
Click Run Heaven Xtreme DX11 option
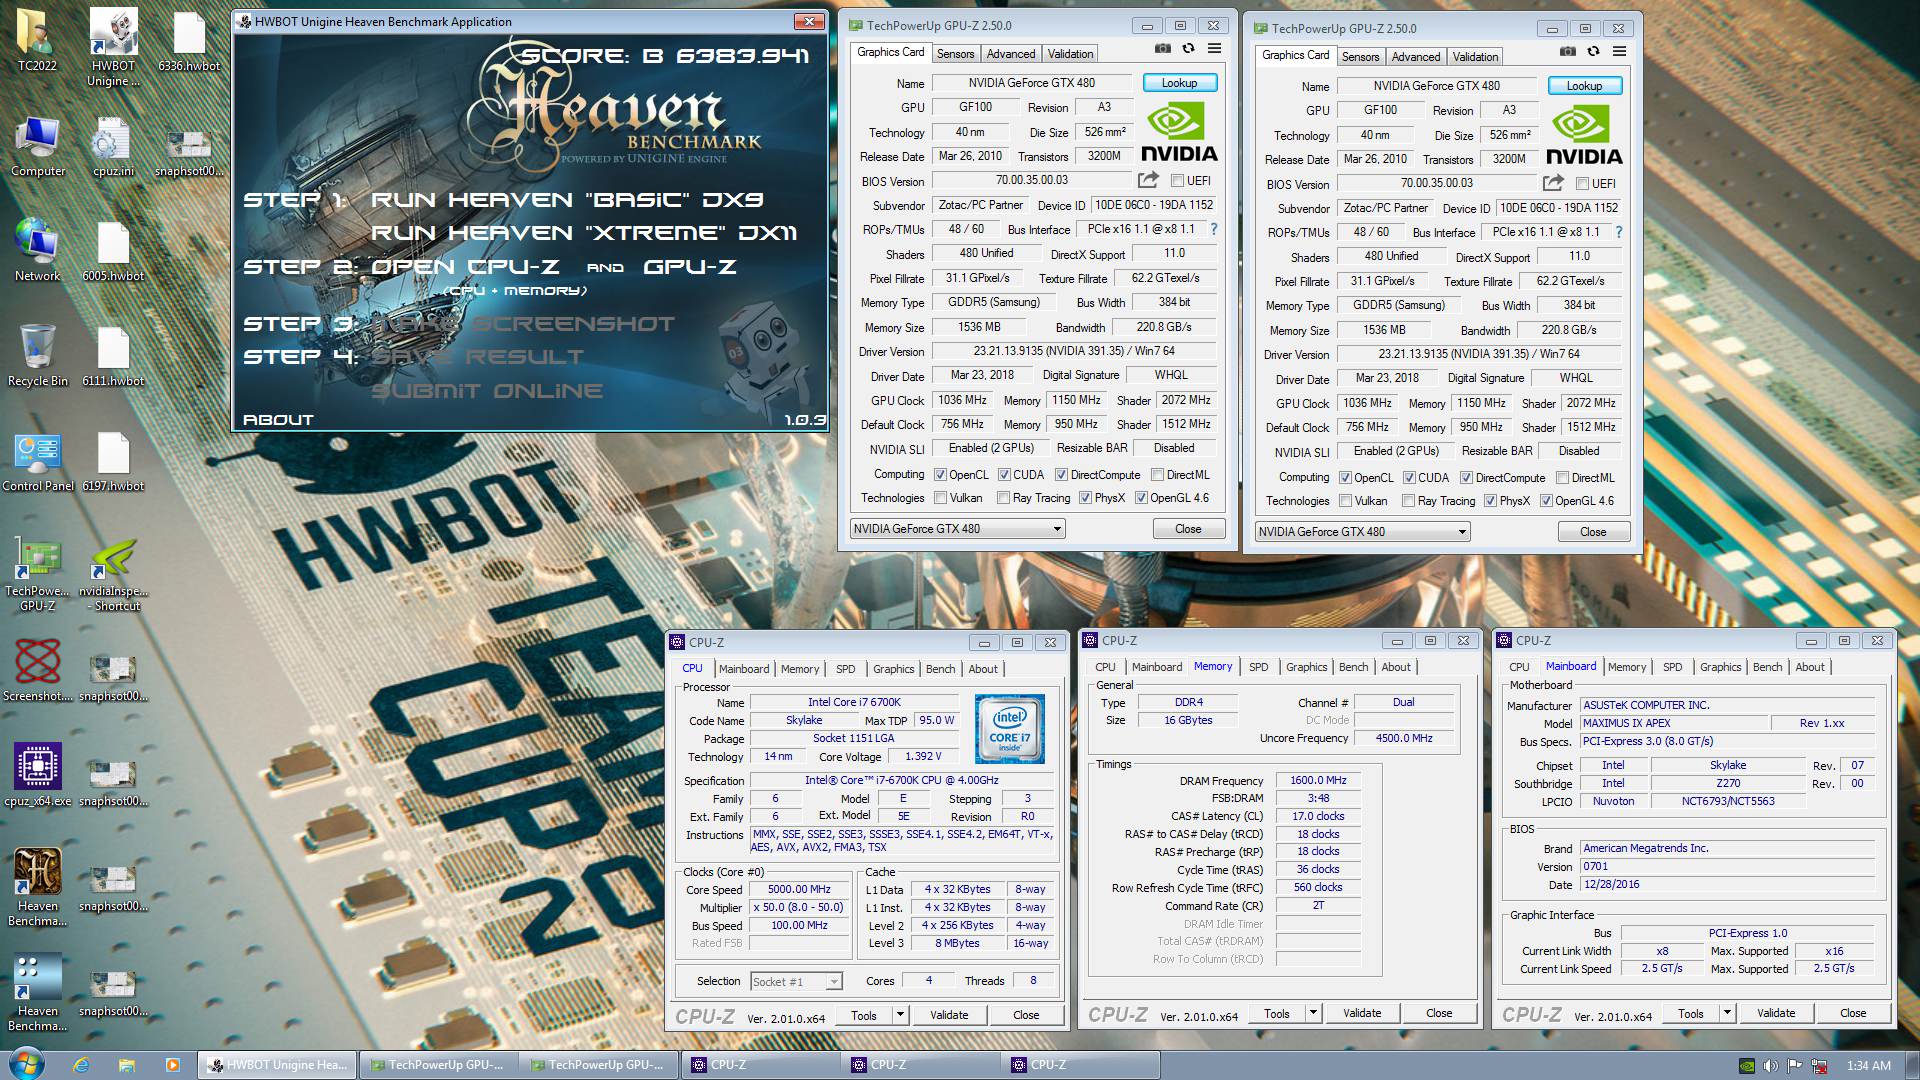pyautogui.click(x=584, y=233)
